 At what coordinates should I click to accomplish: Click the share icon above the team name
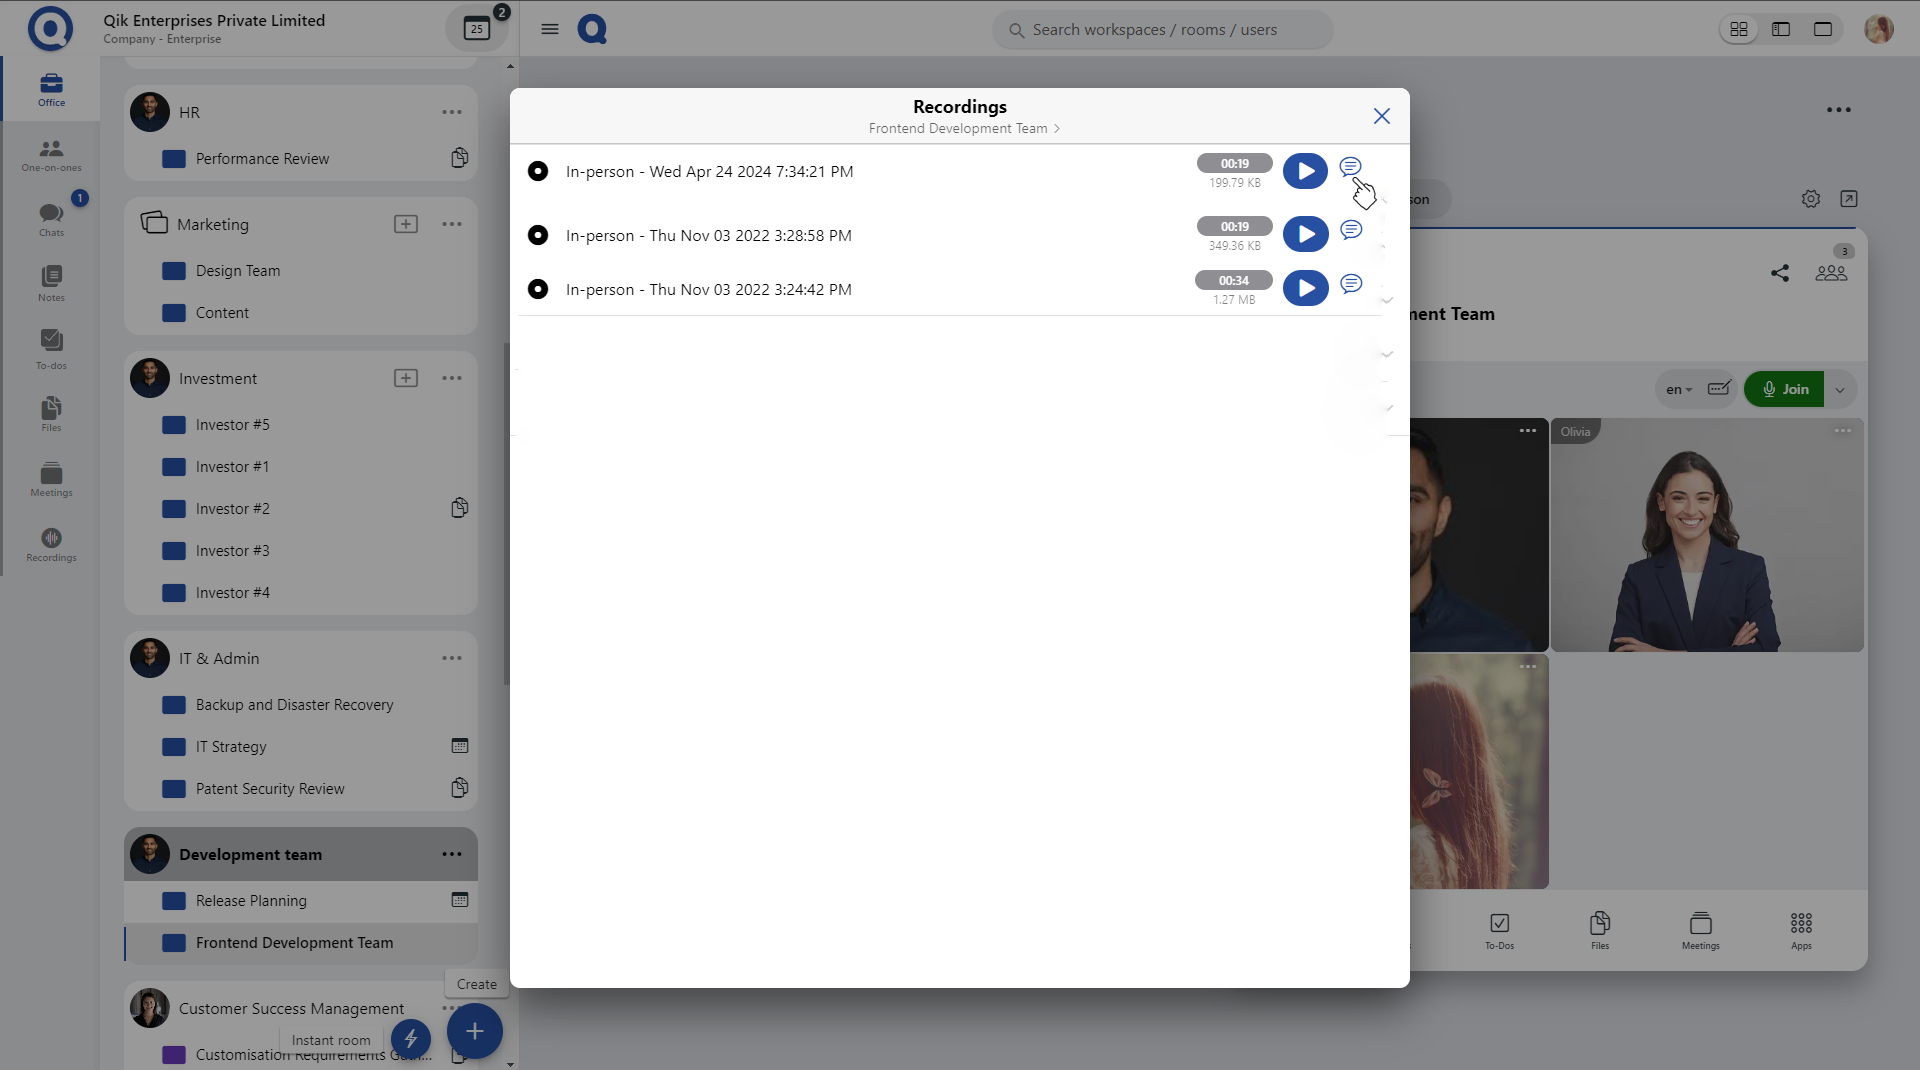[1779, 273]
